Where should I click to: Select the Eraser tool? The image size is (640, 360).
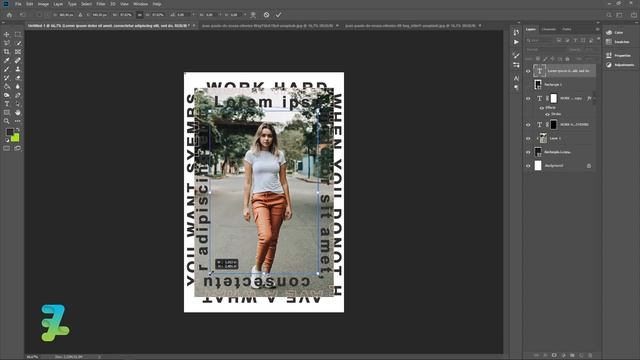tap(18, 78)
